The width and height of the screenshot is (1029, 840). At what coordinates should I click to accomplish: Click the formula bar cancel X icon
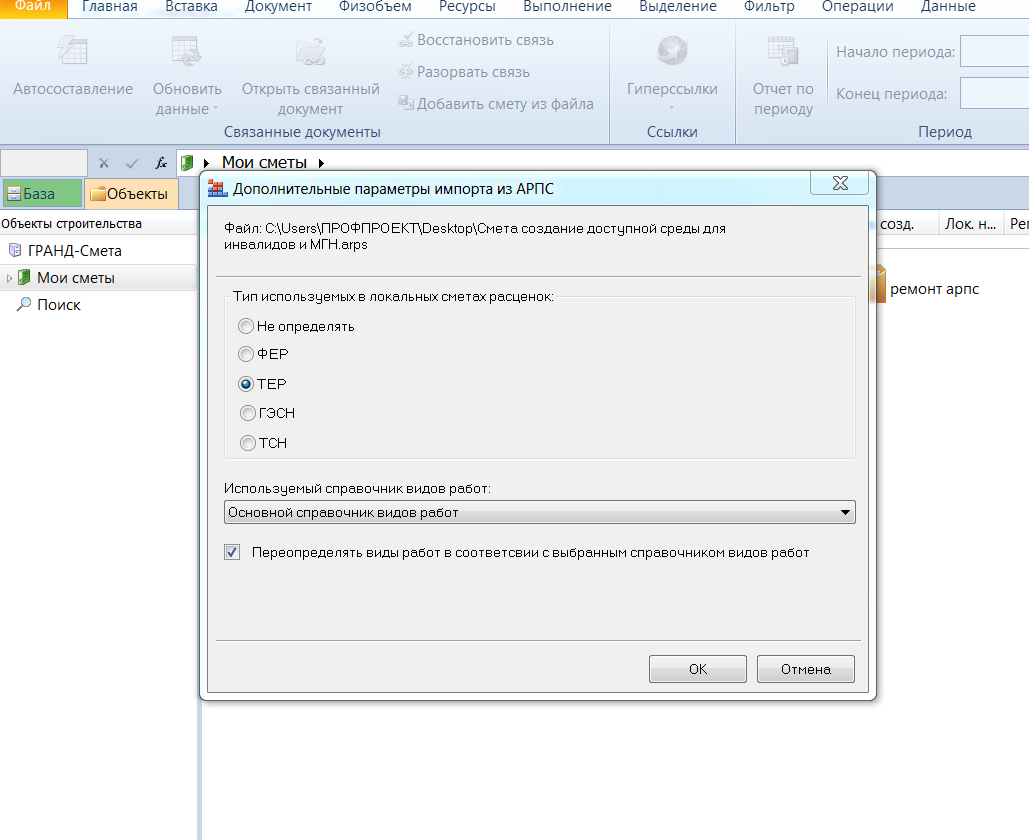(104, 163)
